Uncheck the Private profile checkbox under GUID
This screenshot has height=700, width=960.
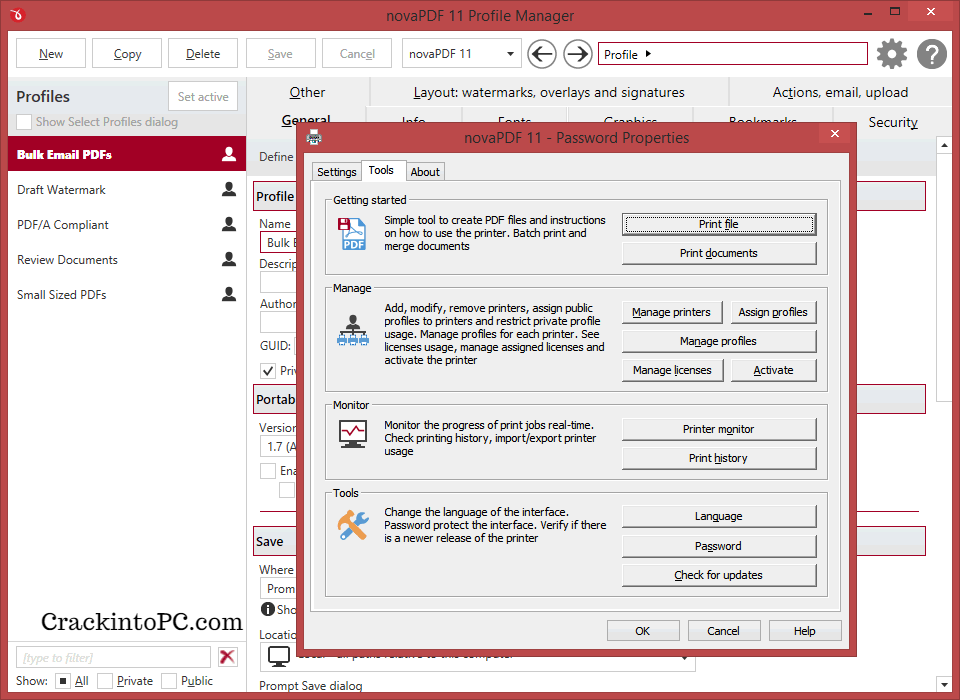pyautogui.click(x=268, y=371)
